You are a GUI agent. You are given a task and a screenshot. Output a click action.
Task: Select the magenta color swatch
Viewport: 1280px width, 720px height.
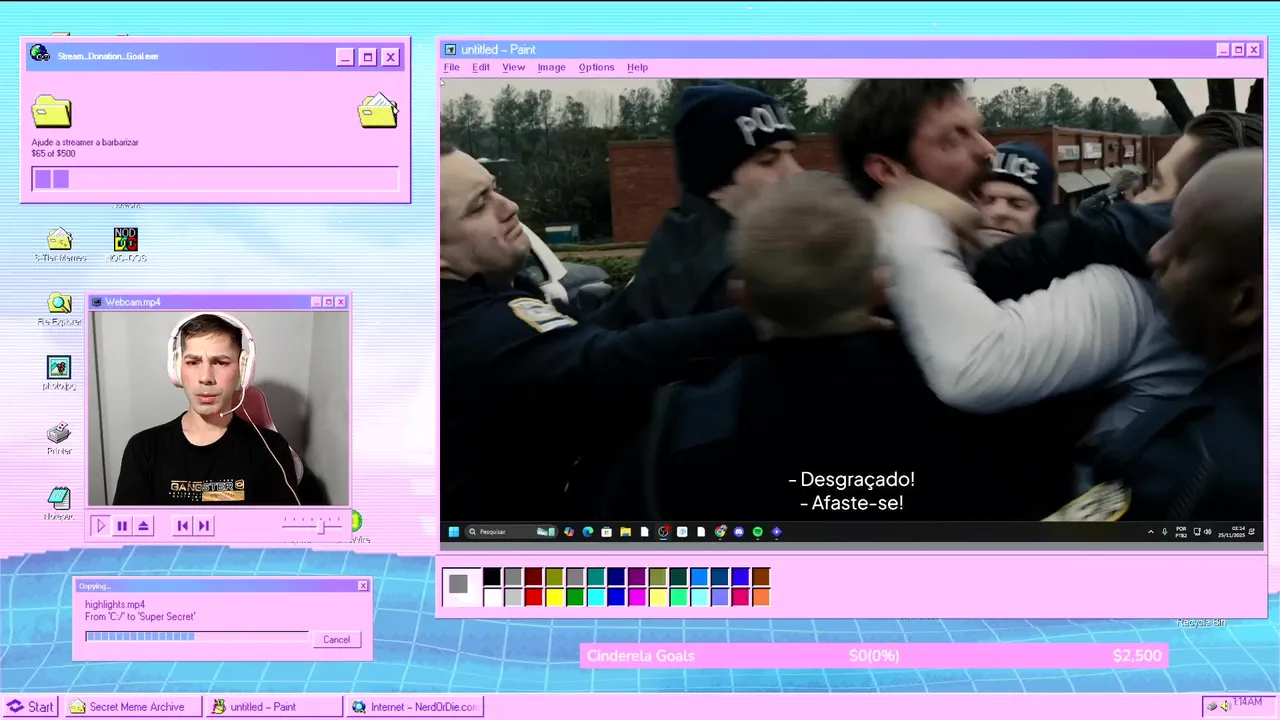637,597
